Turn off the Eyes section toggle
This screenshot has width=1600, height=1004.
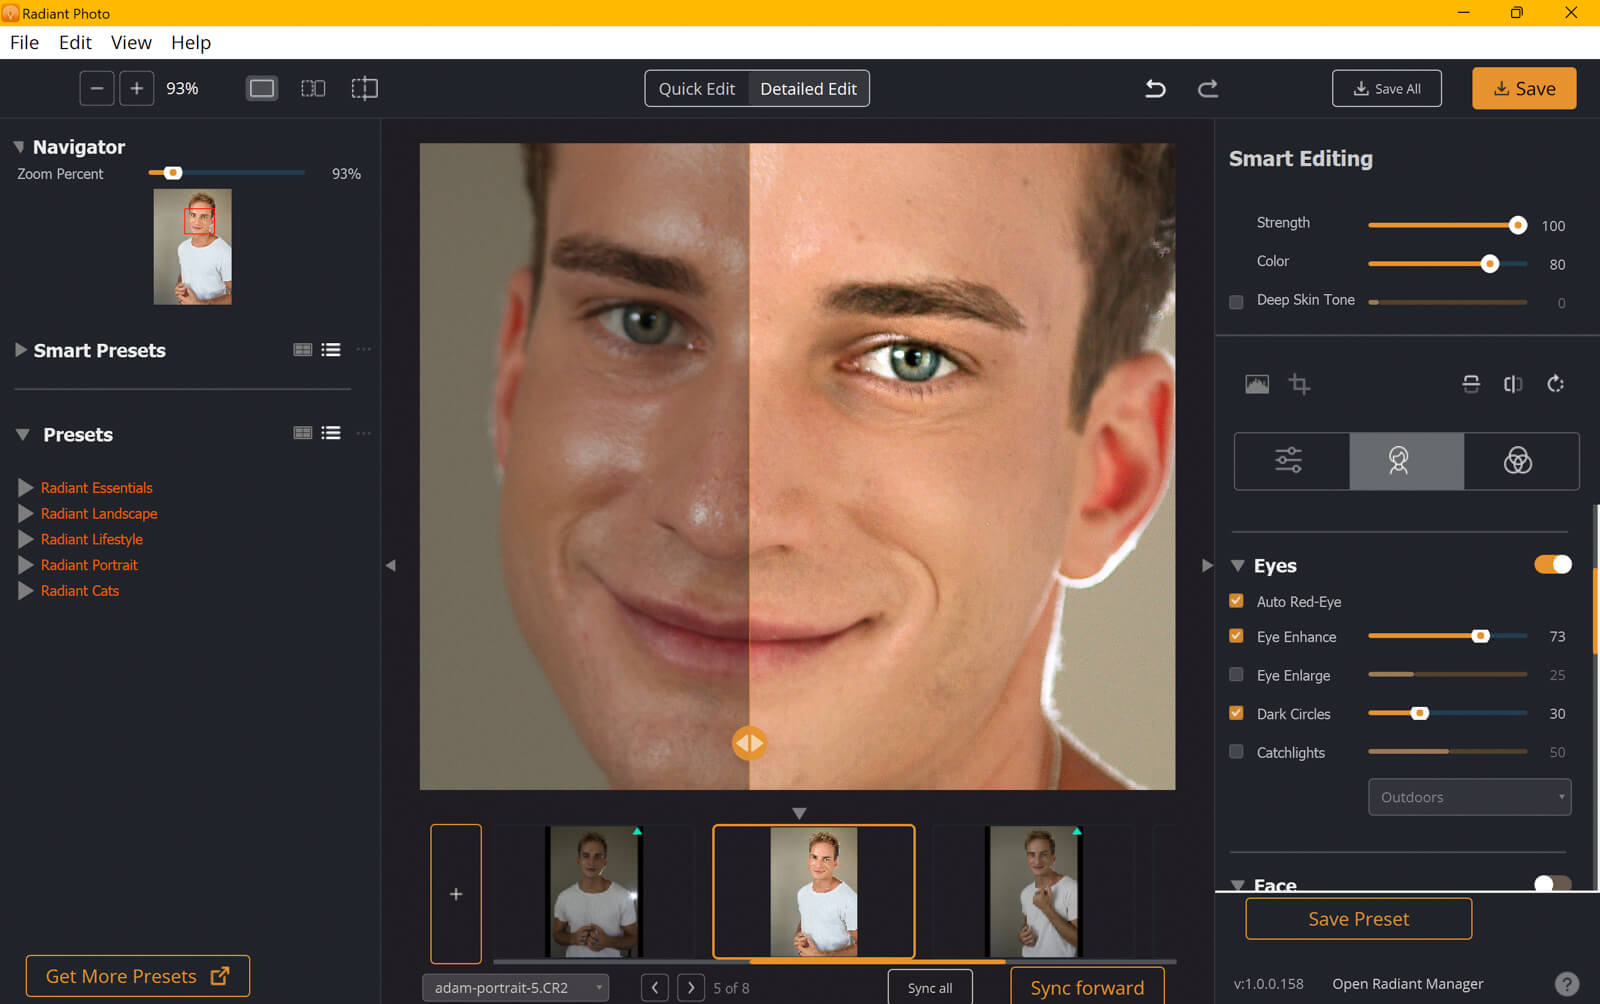[x=1552, y=565]
